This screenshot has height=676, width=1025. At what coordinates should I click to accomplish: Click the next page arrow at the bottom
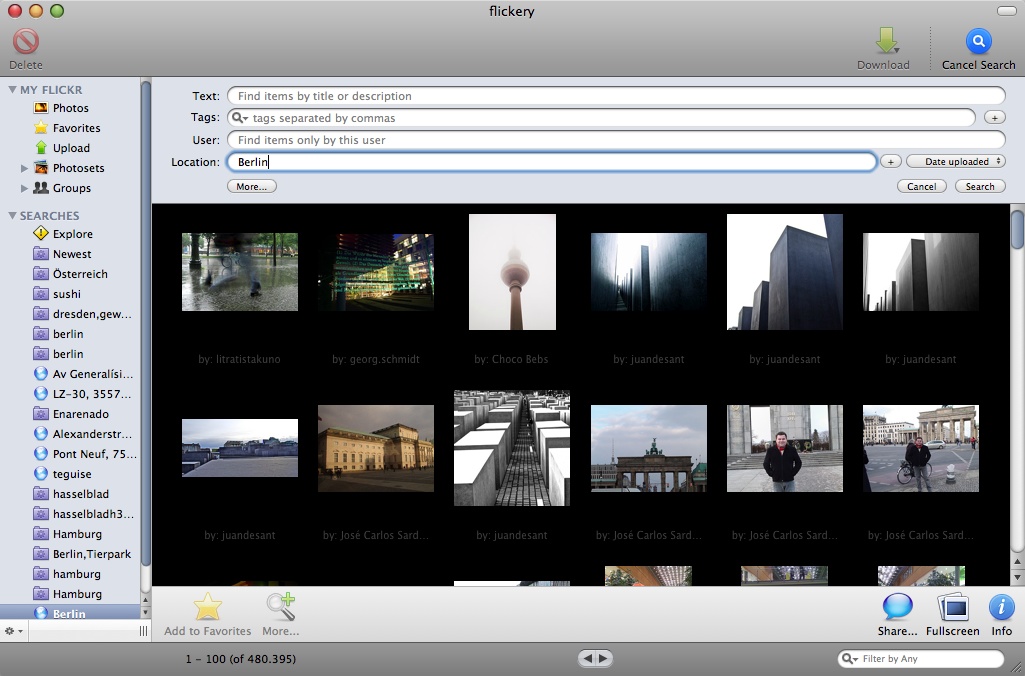(x=604, y=658)
